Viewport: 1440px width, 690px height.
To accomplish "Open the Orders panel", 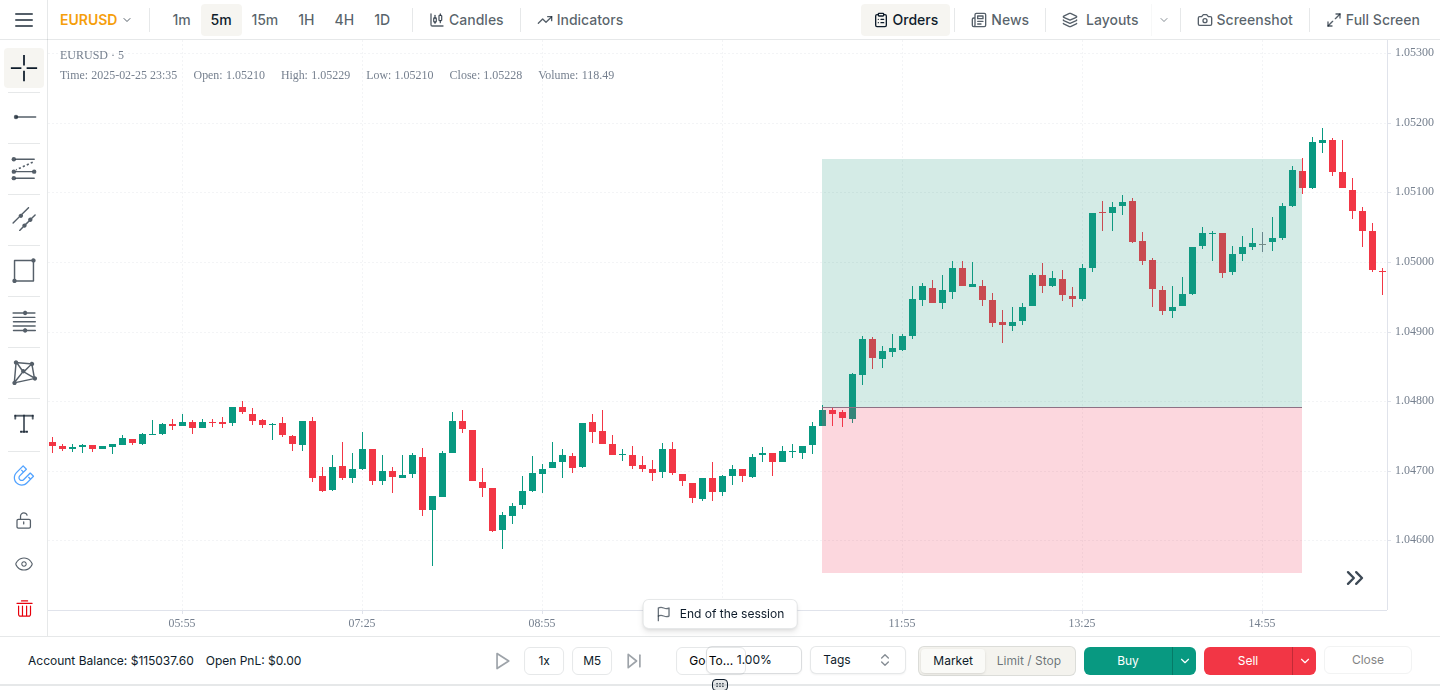I will coord(905,20).
